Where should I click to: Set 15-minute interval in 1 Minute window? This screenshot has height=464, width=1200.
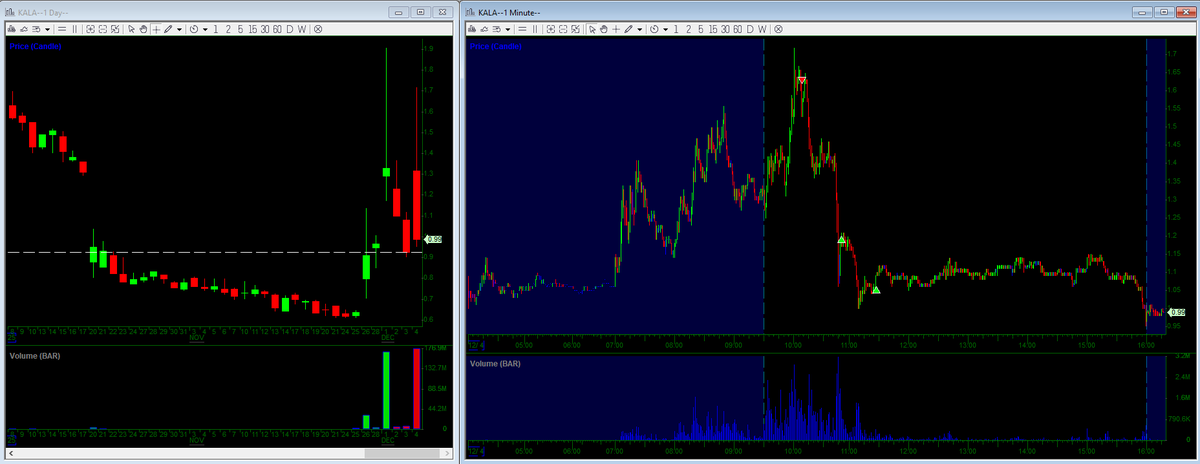(x=713, y=29)
